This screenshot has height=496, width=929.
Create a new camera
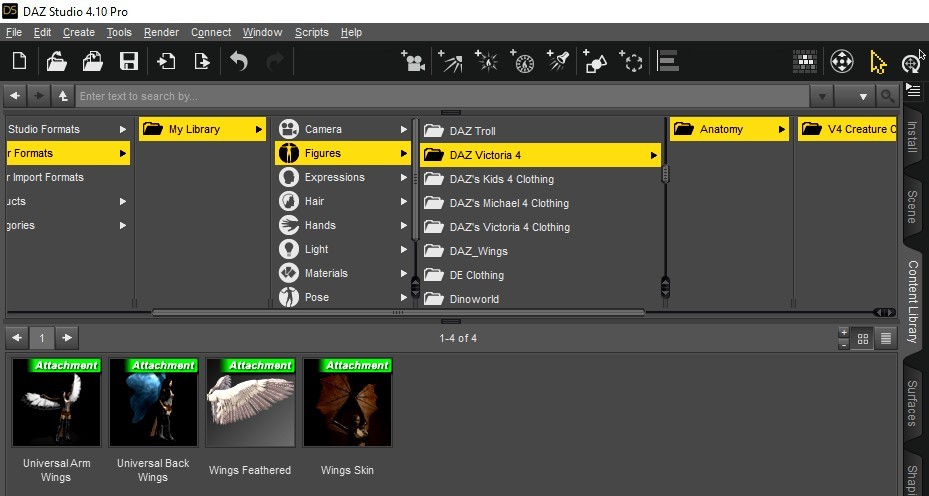tap(412, 61)
